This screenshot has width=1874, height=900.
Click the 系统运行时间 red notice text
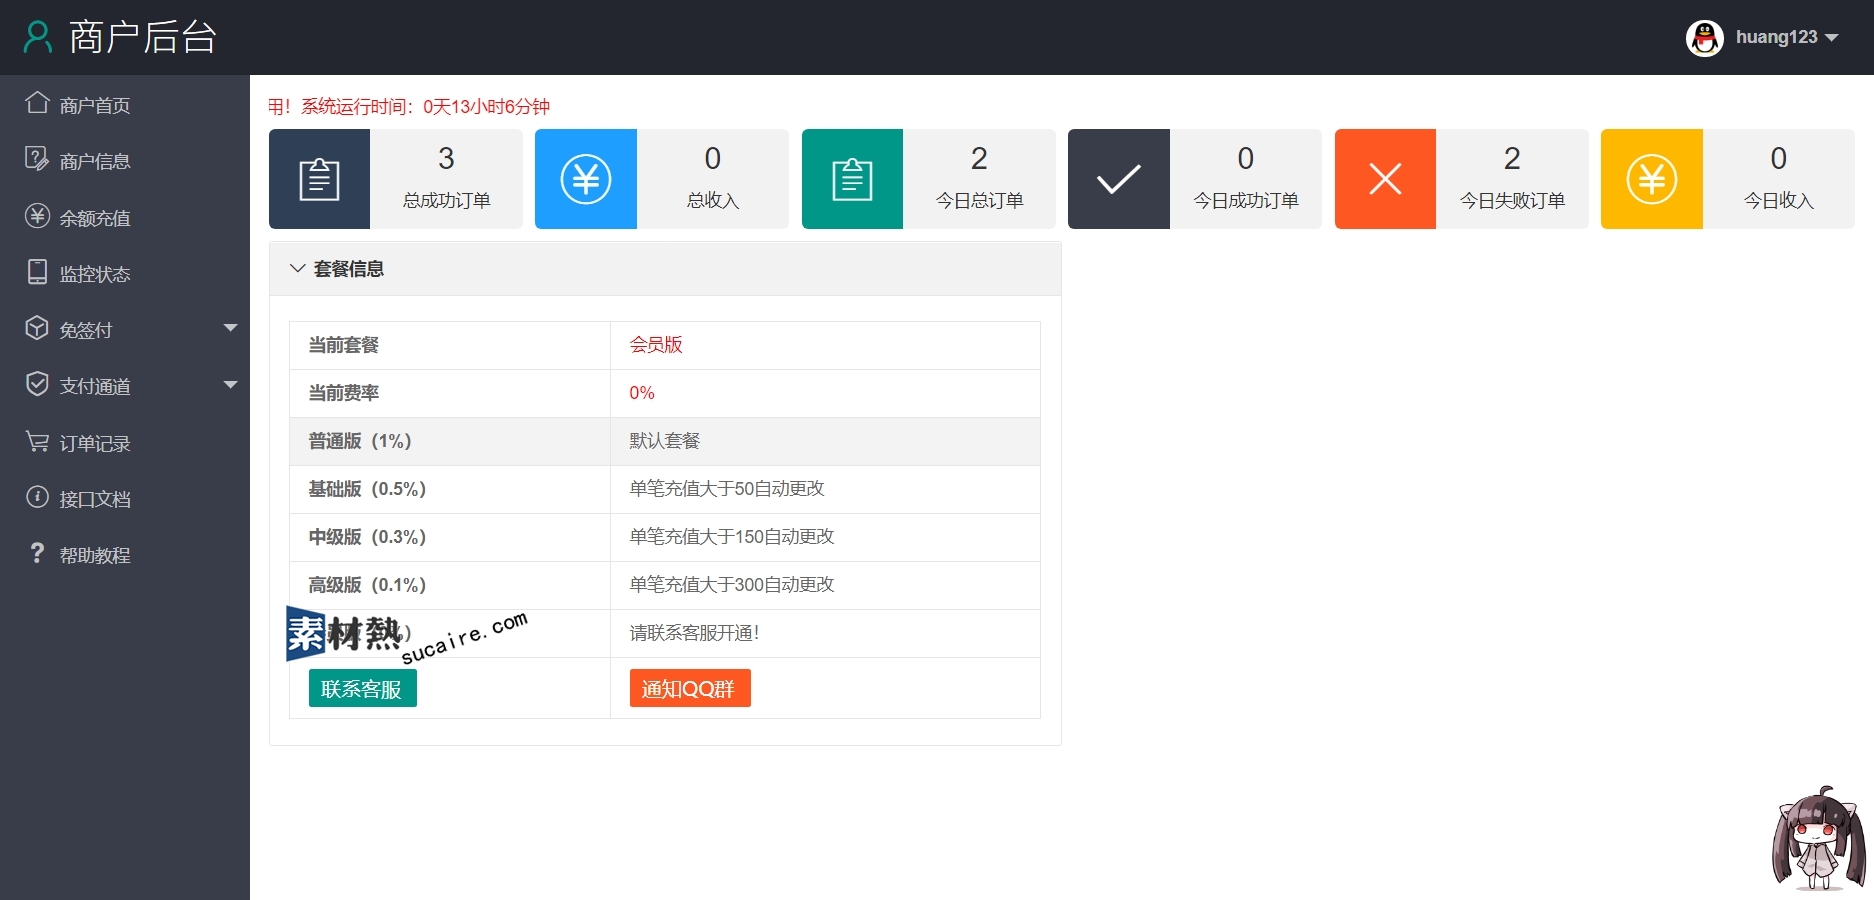pos(409,106)
